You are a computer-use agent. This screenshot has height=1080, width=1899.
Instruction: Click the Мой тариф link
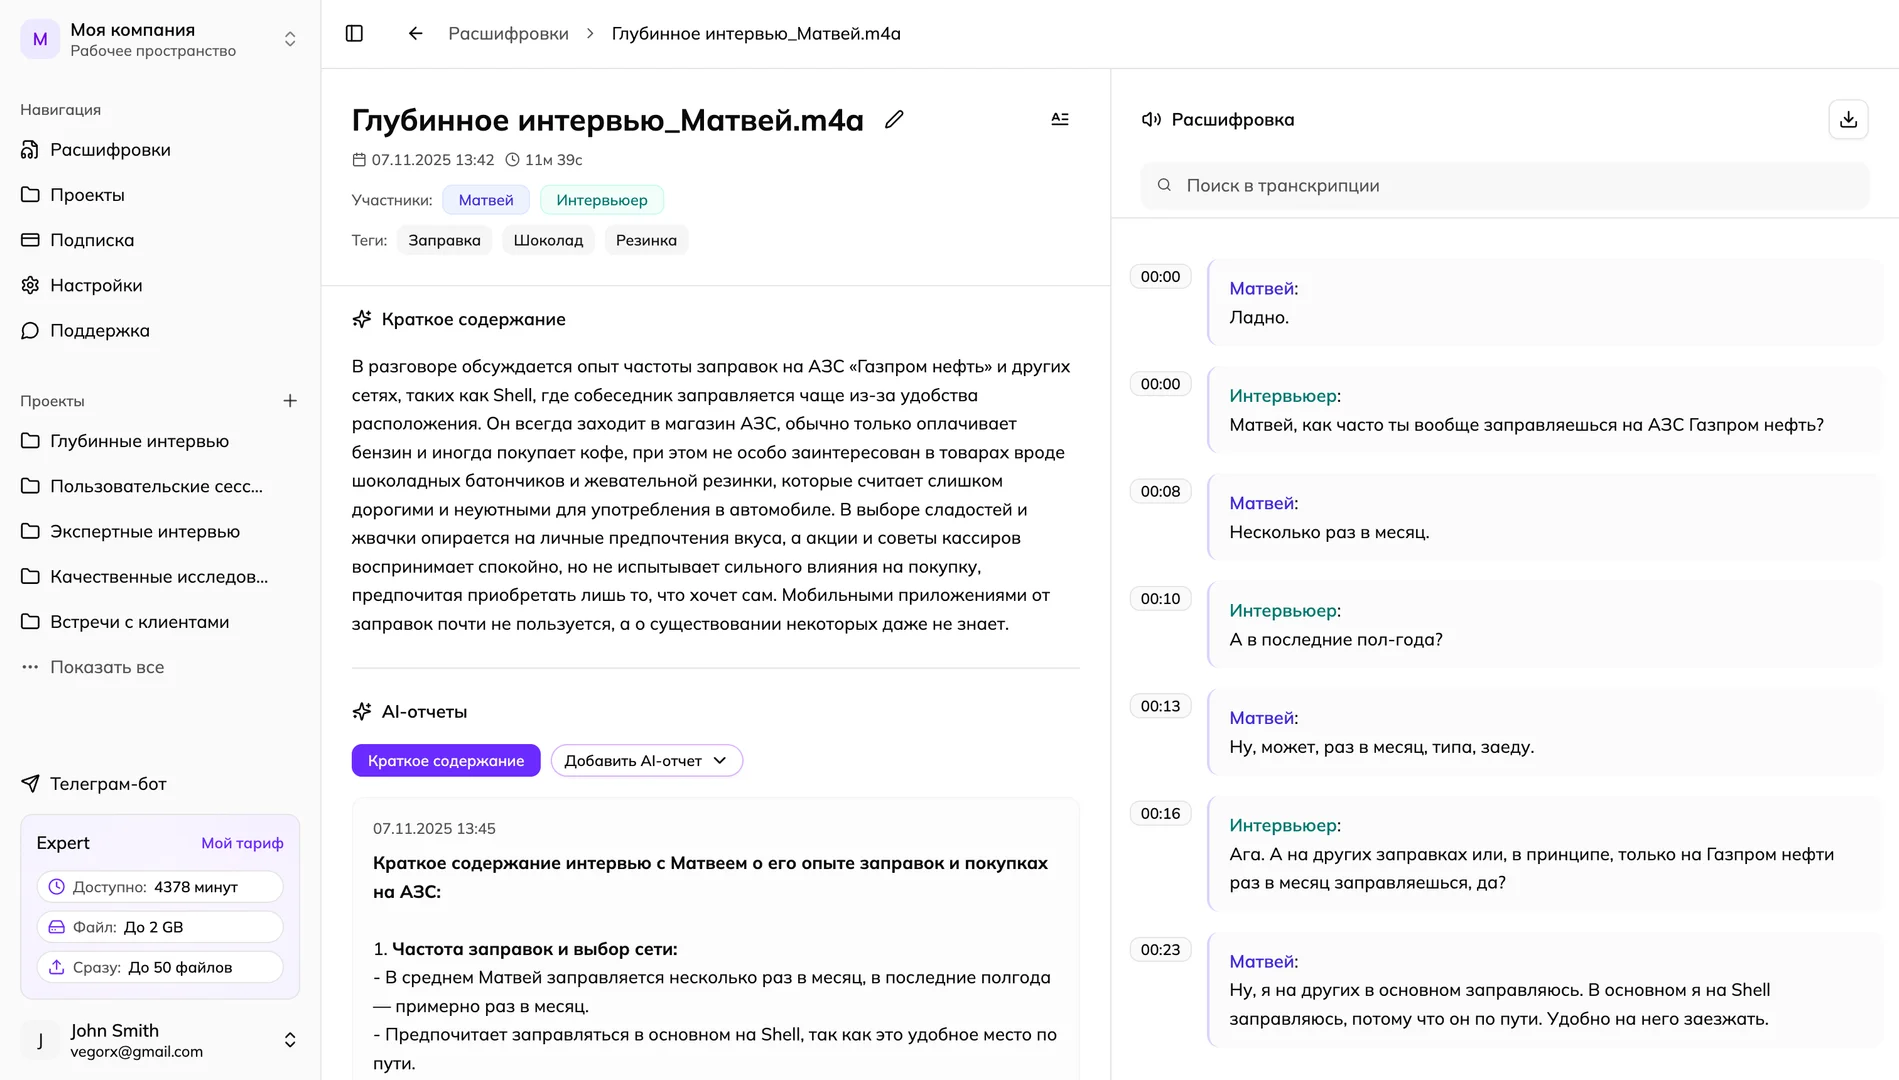[x=241, y=843]
